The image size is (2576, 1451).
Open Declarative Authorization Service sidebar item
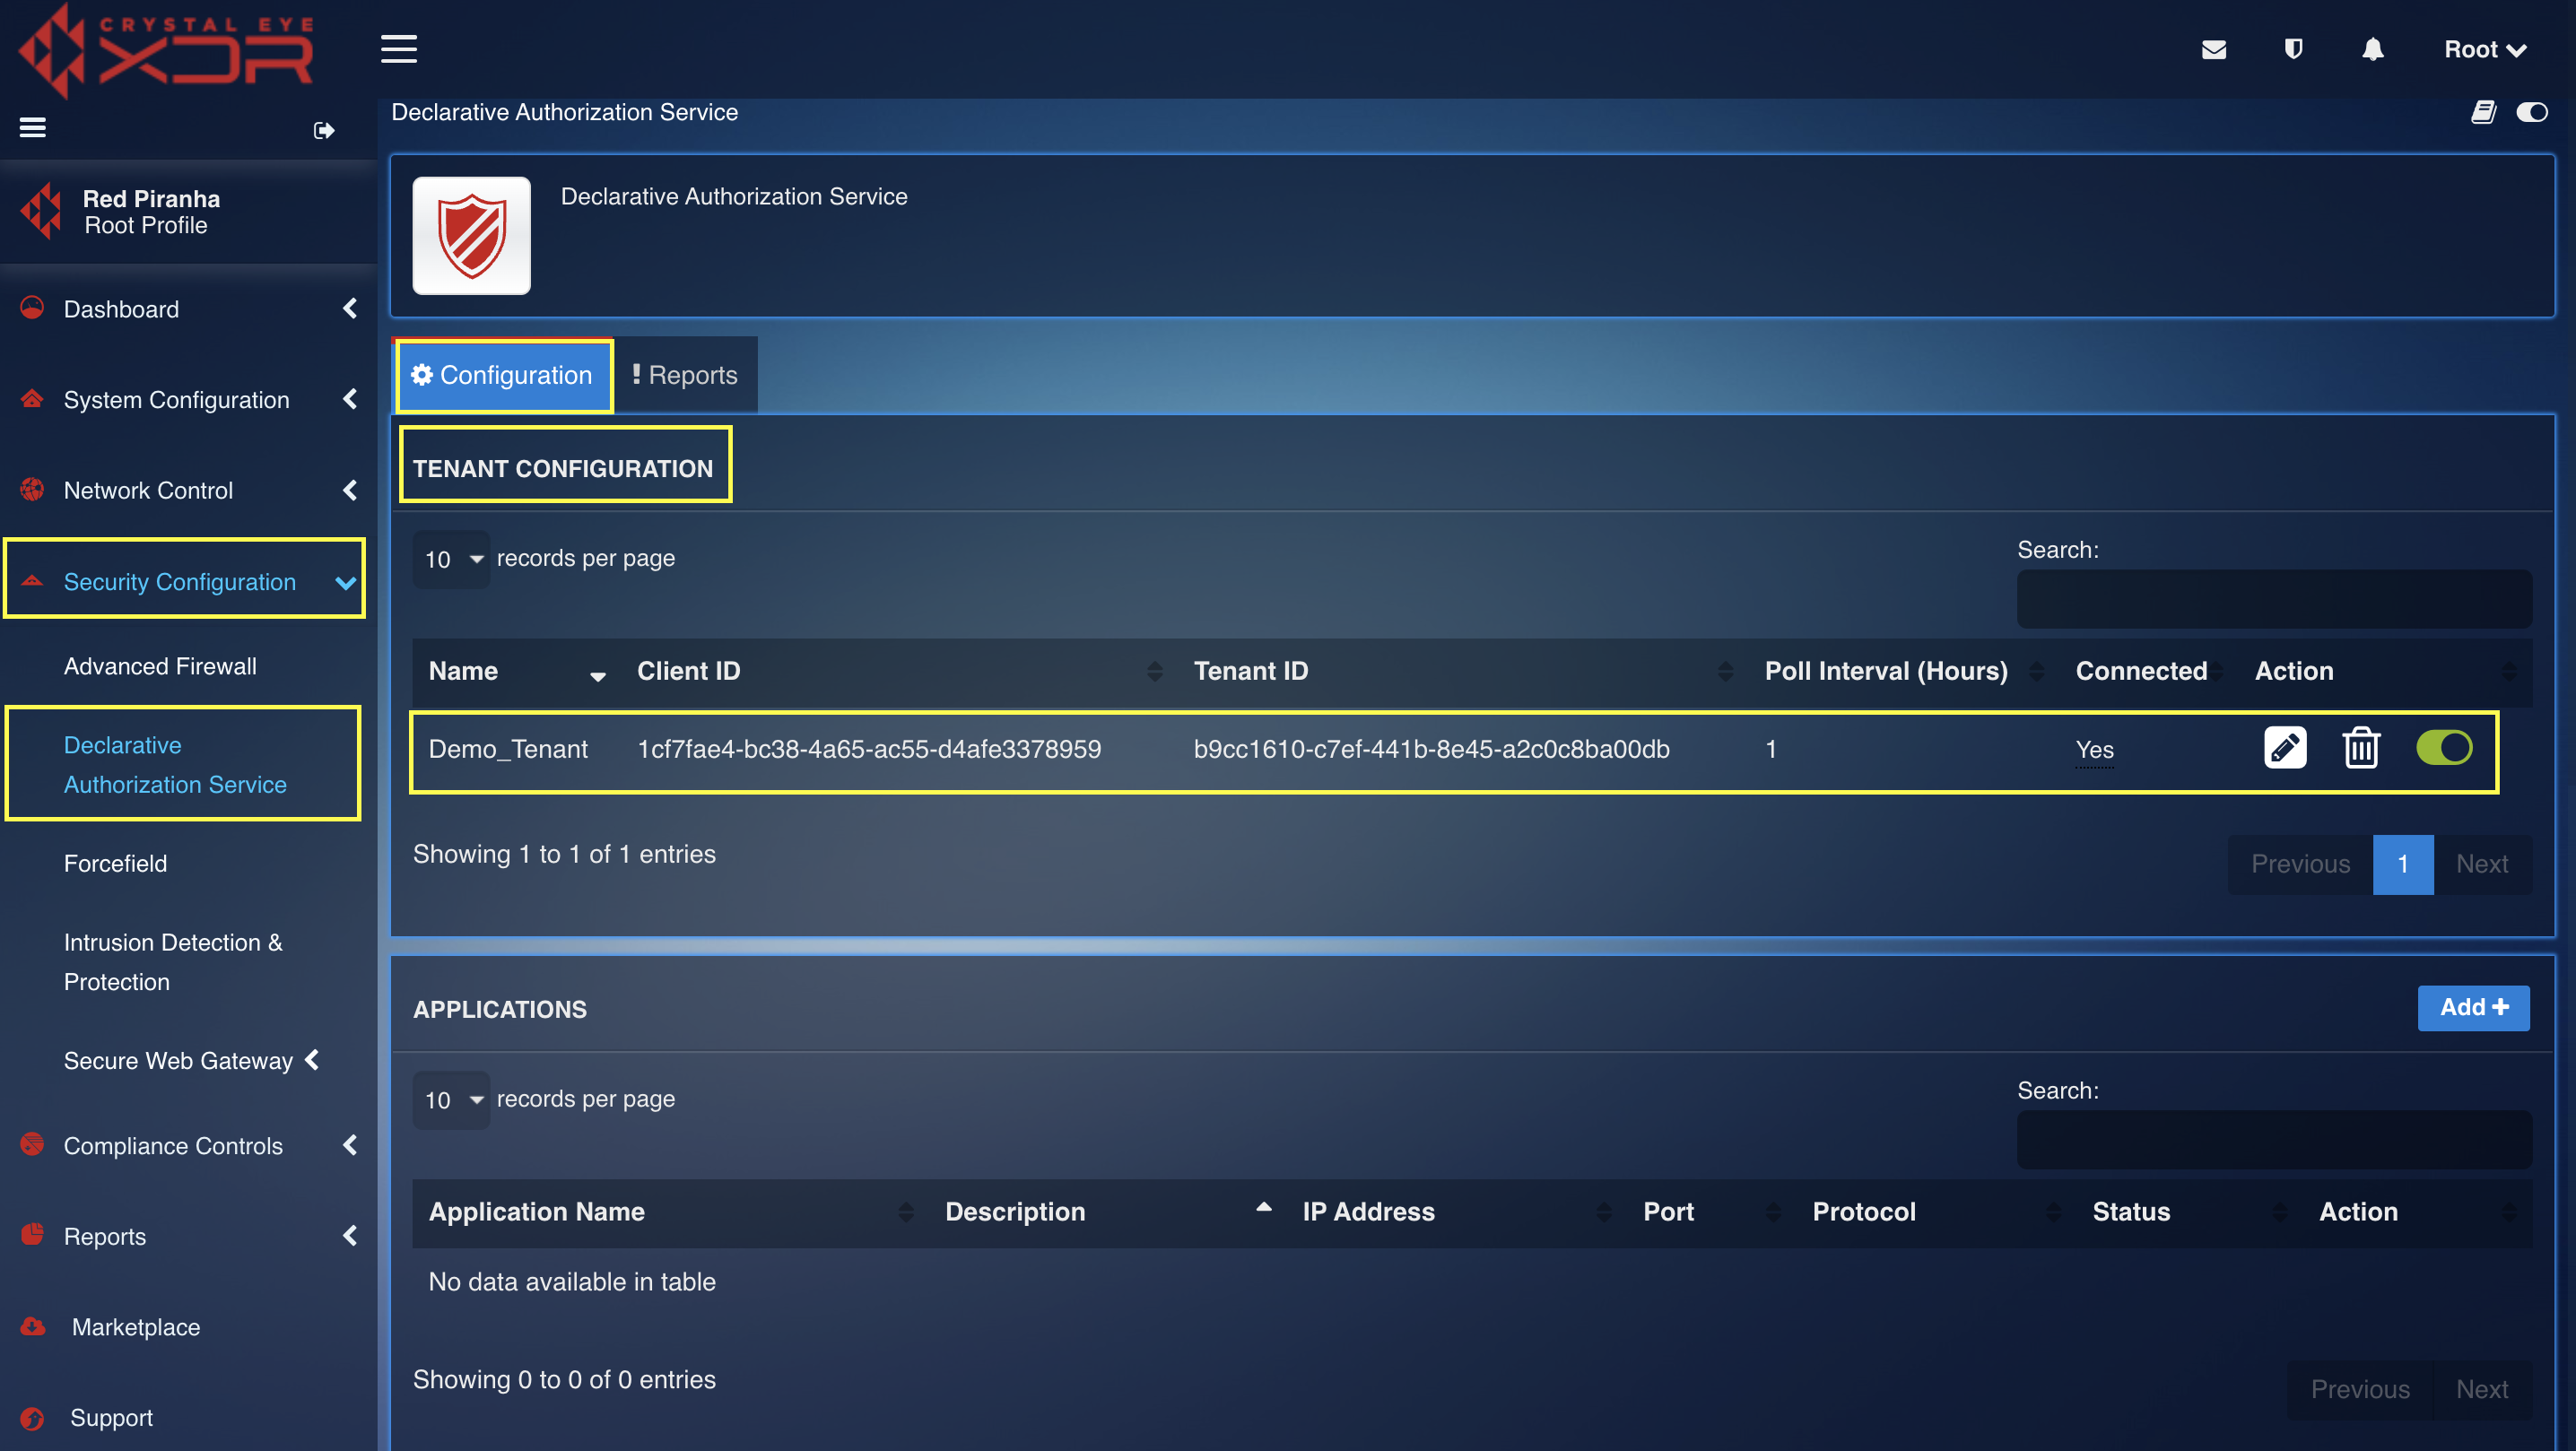tap(175, 764)
